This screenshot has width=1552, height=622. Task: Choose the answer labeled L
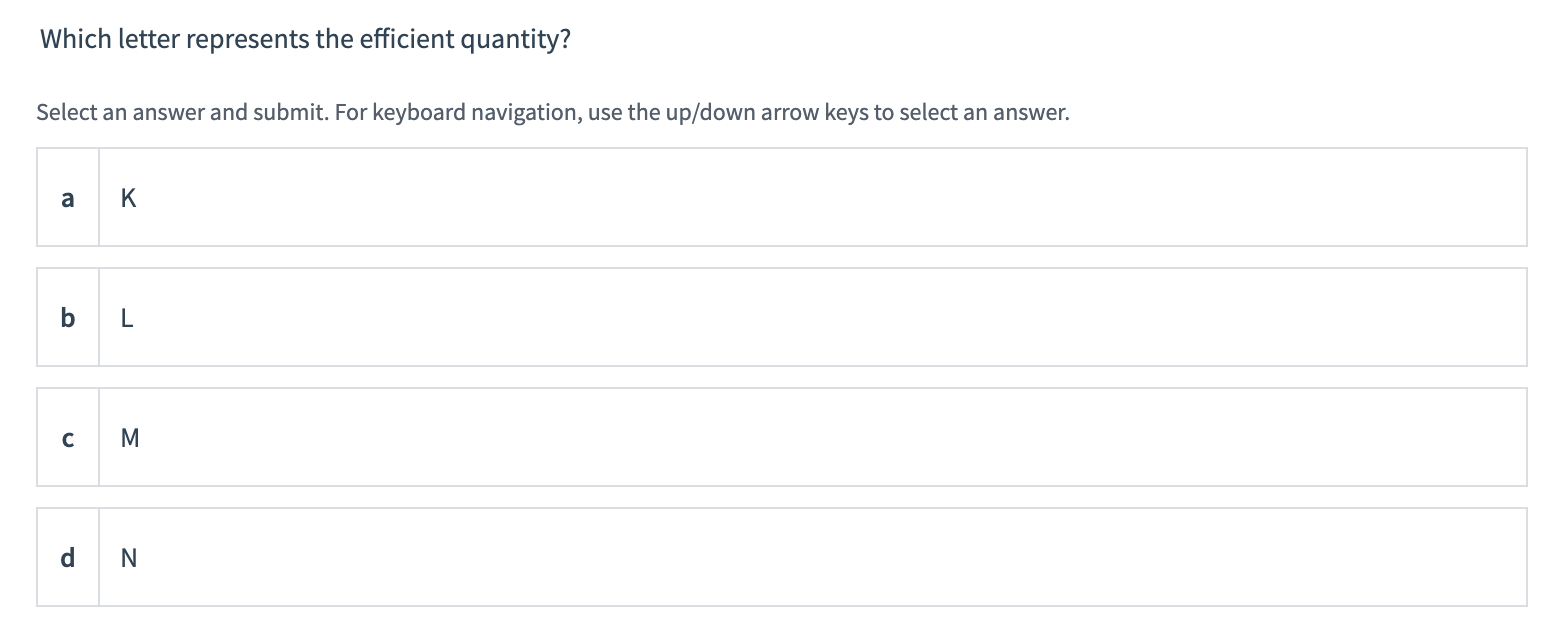(x=126, y=317)
